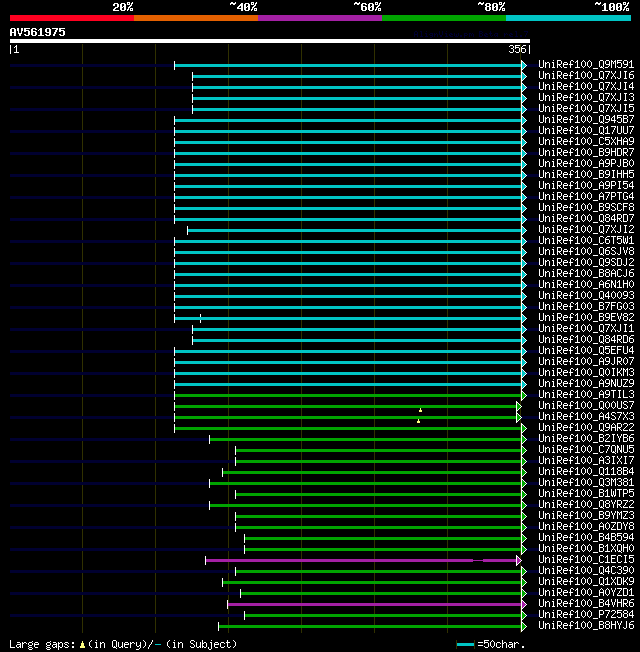Click the text UniRef100_Q8YRZ2
The width and height of the screenshot is (640, 652).
coord(586,505)
